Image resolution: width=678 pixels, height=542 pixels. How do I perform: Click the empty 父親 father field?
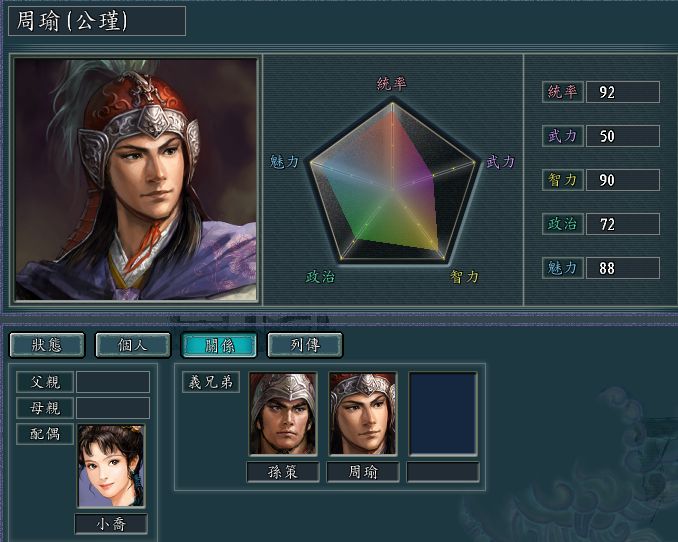tap(113, 382)
